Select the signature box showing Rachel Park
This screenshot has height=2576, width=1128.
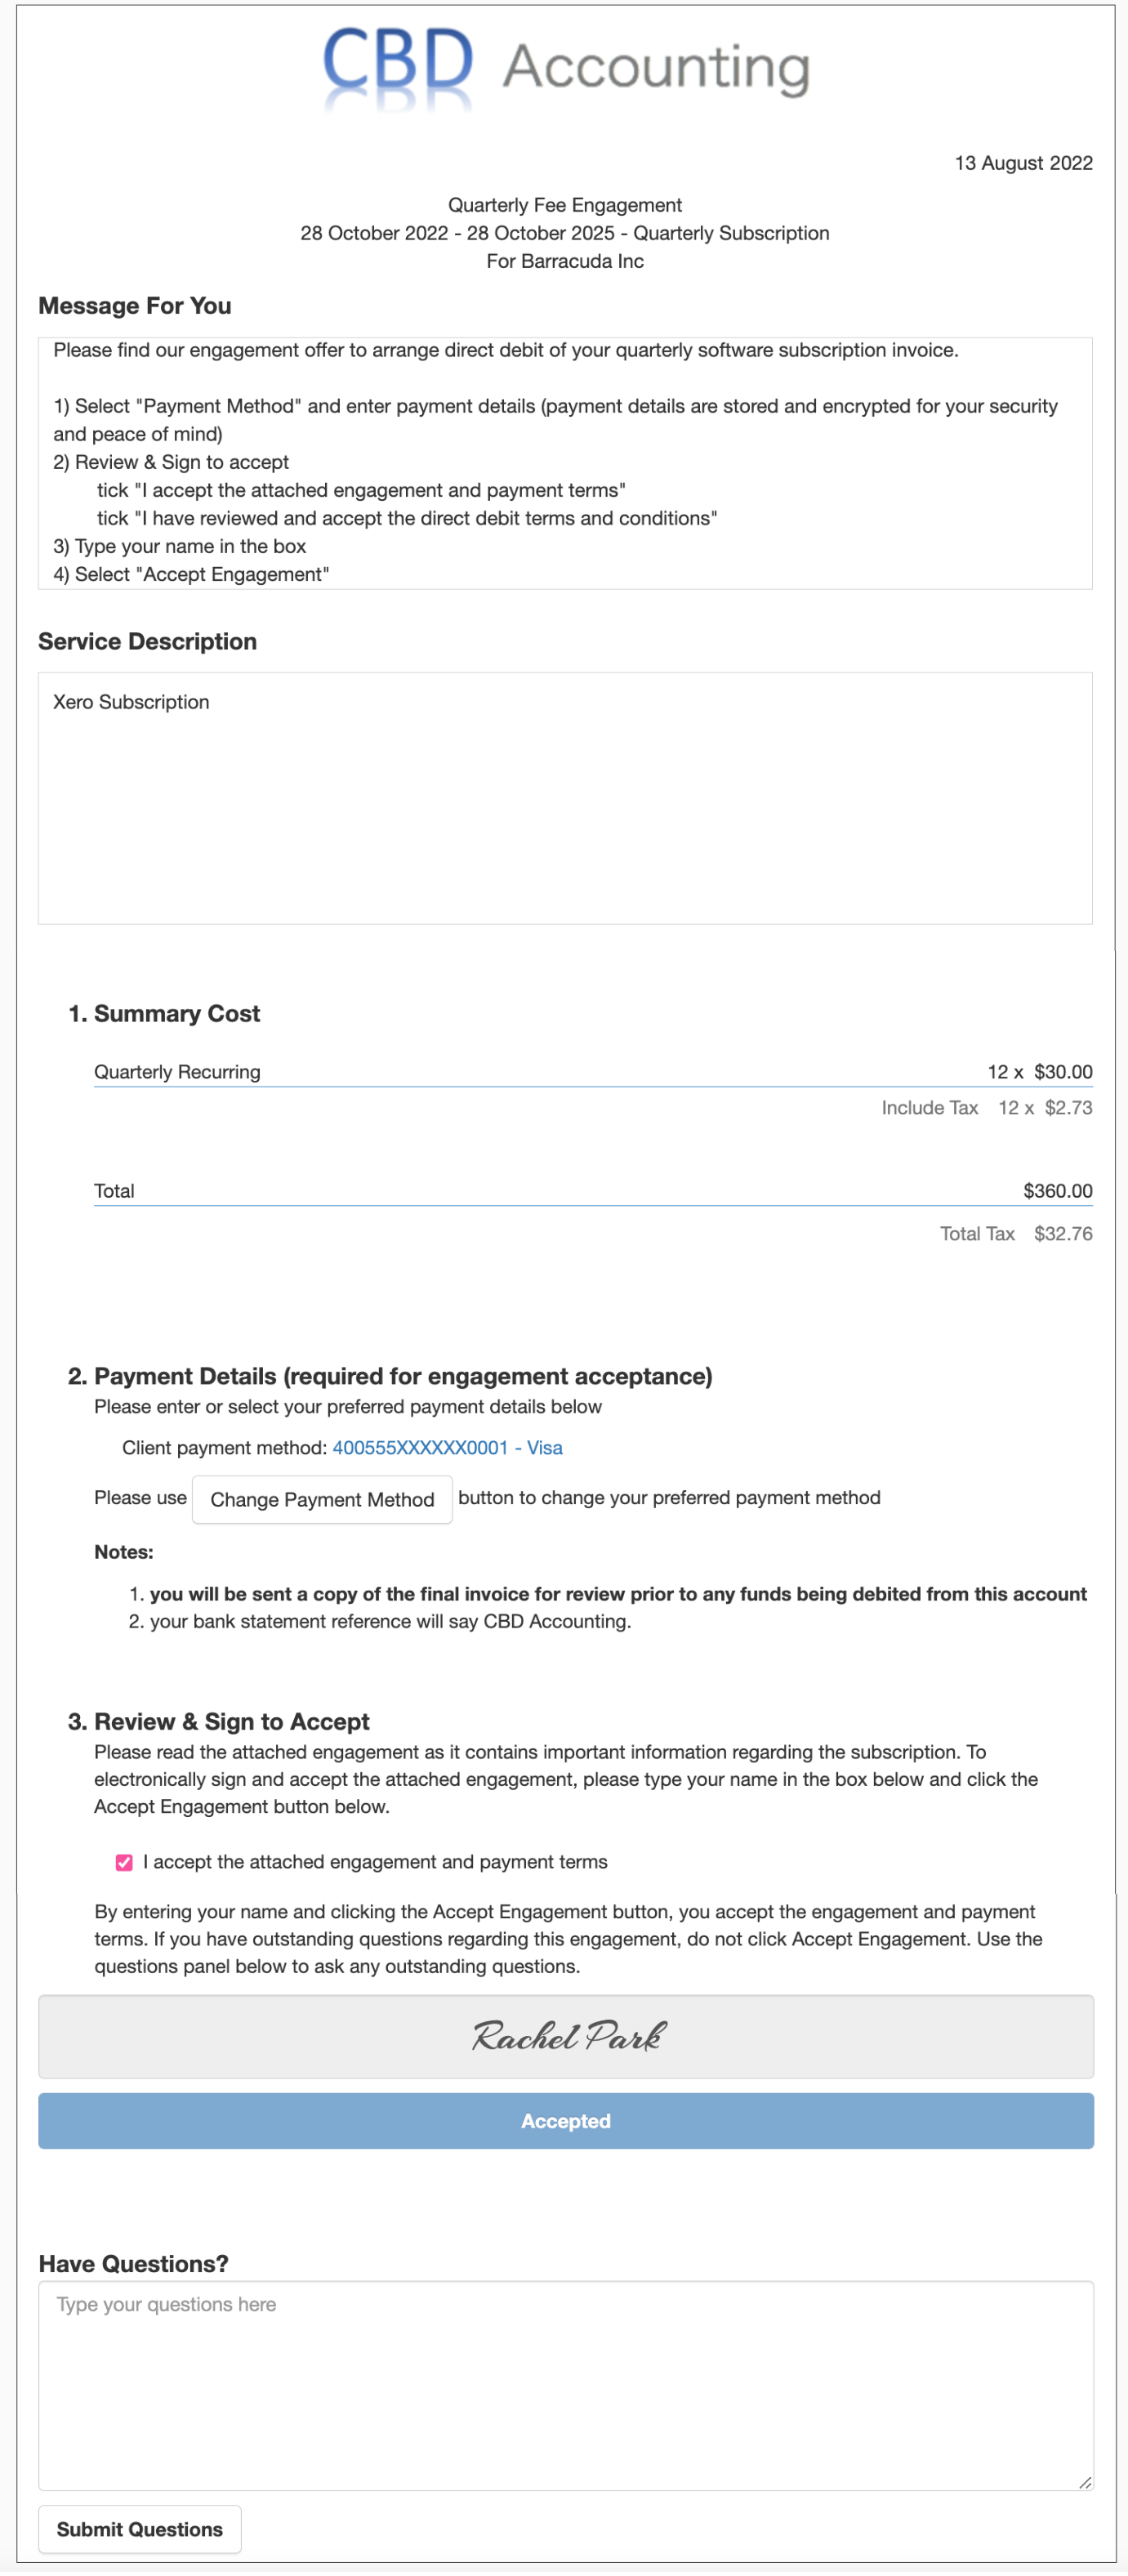click(565, 2037)
